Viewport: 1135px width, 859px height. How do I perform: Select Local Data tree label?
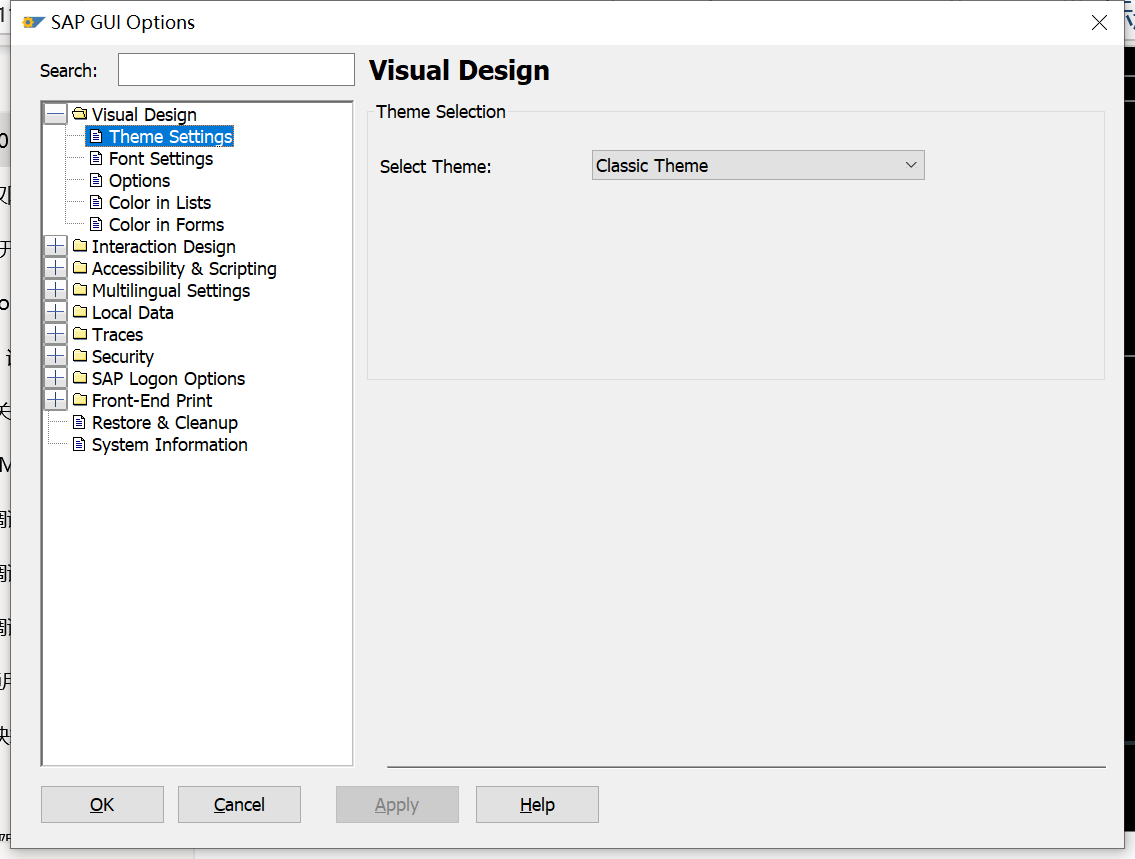132,313
